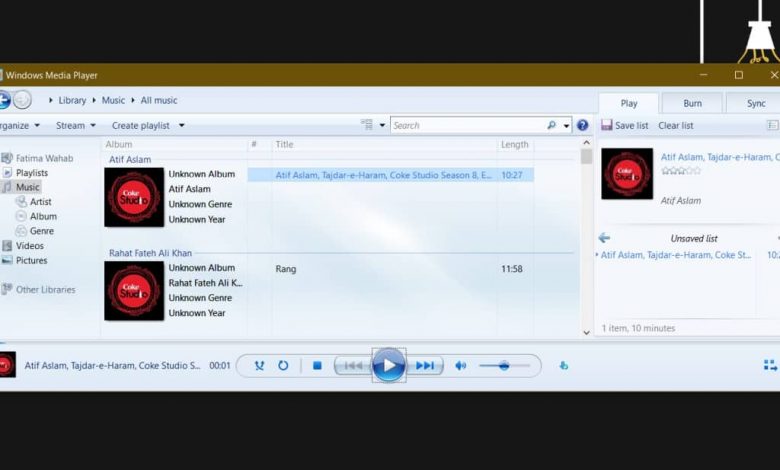The width and height of the screenshot is (780, 470).
Task: Click the previous list arrow beside Unsaved list
Action: pos(604,238)
